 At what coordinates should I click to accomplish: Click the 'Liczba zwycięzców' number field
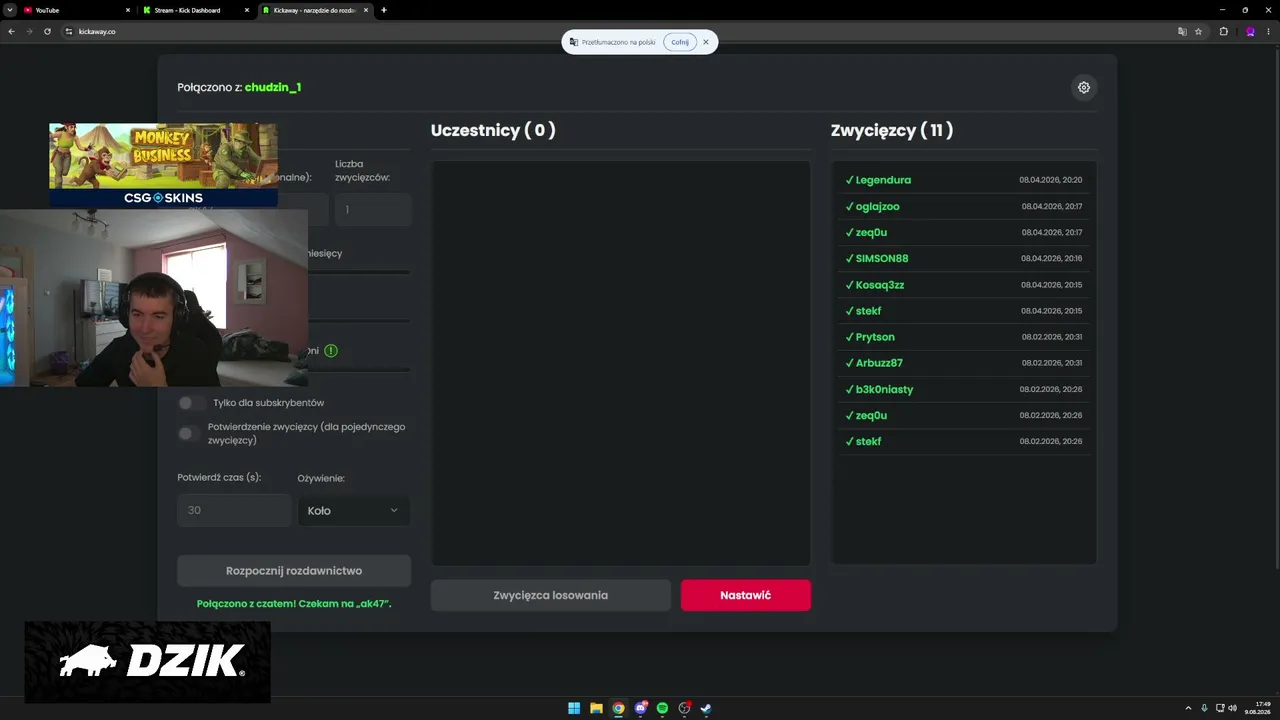(373, 210)
